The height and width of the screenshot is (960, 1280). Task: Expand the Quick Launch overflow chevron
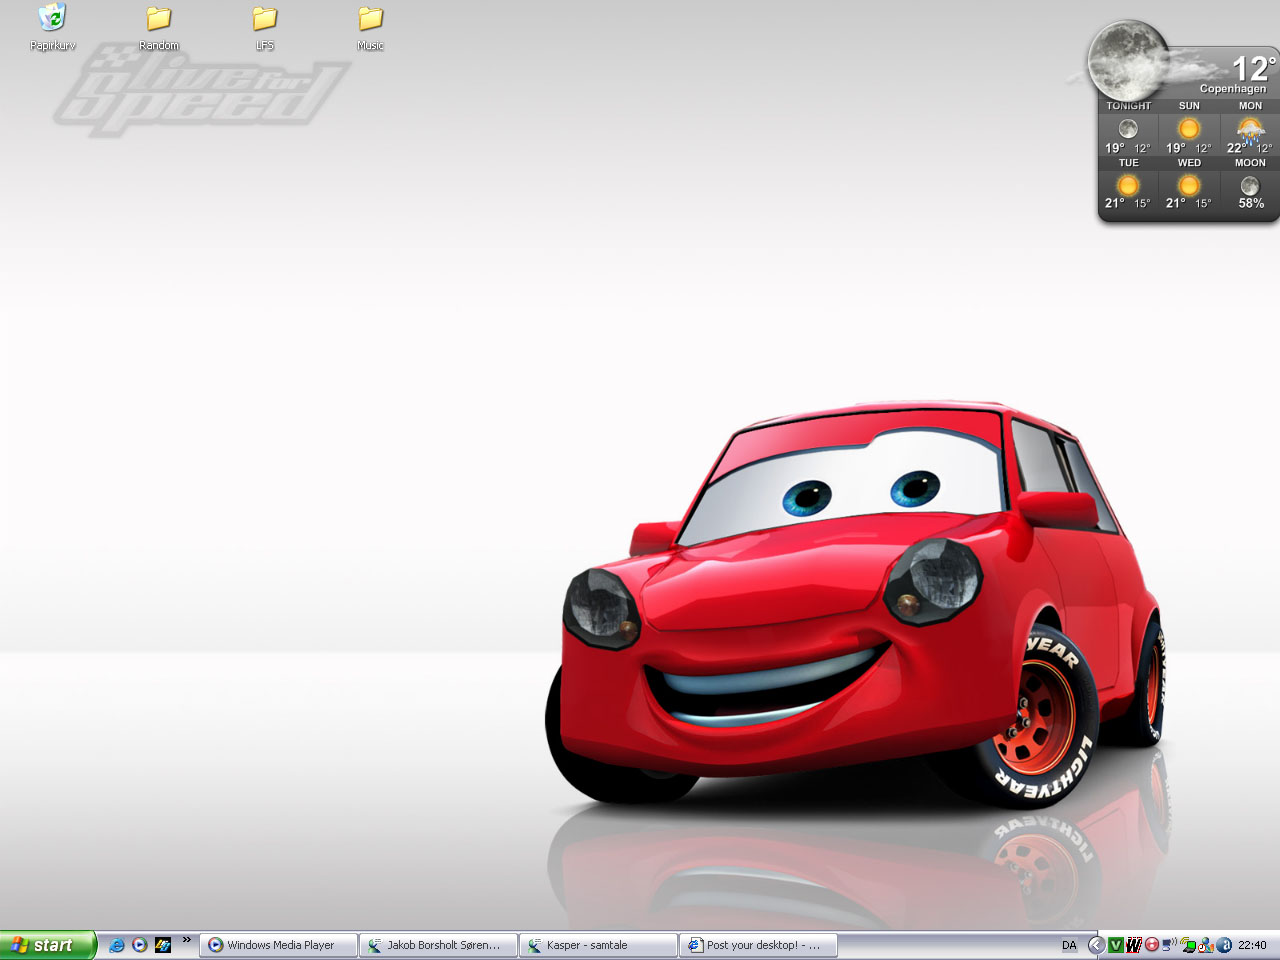coord(186,939)
